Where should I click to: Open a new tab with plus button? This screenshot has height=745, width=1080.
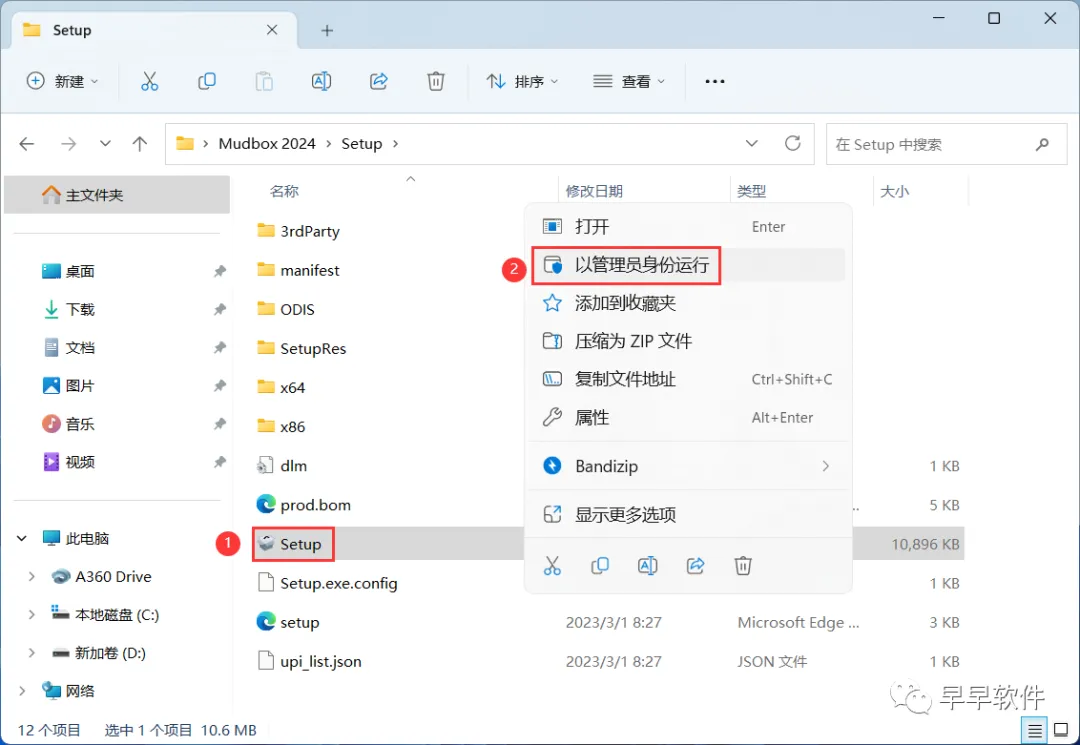click(327, 30)
